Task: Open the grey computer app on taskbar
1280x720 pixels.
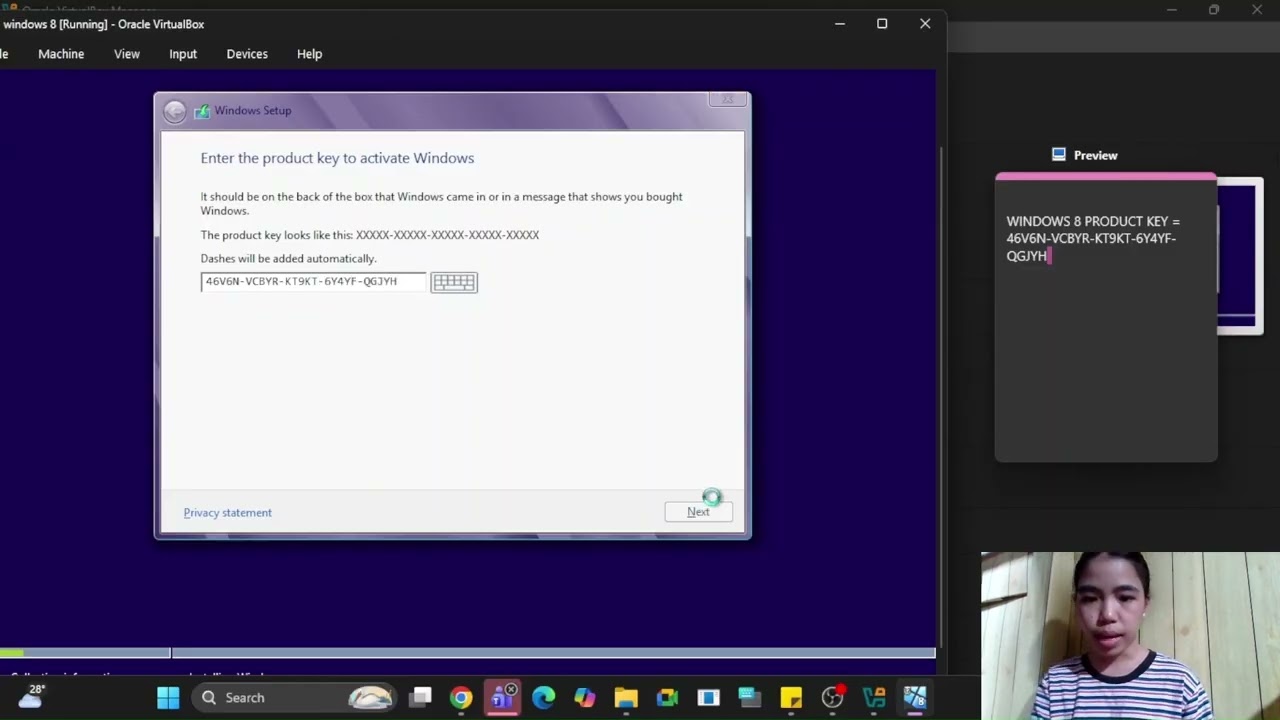Action: click(x=749, y=698)
